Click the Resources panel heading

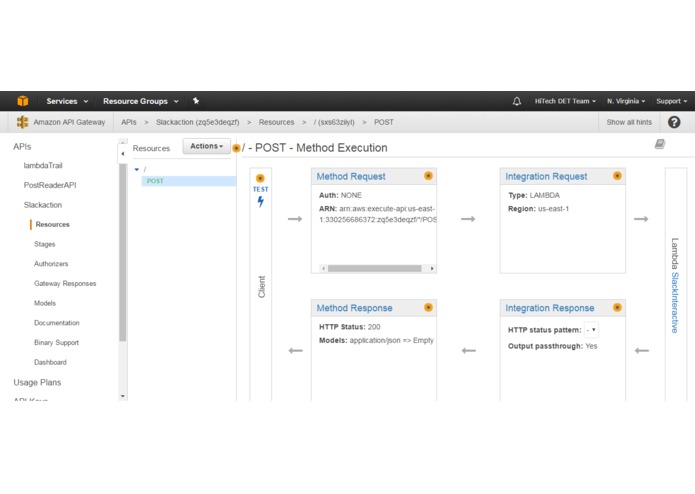(151, 148)
